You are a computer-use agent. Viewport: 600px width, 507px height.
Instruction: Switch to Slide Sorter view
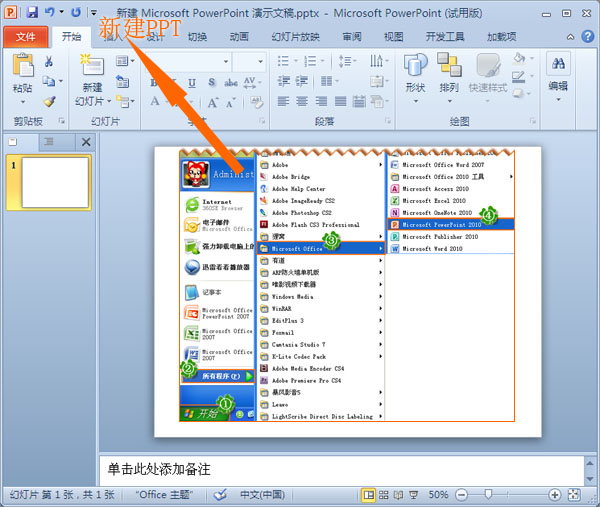pos(383,495)
